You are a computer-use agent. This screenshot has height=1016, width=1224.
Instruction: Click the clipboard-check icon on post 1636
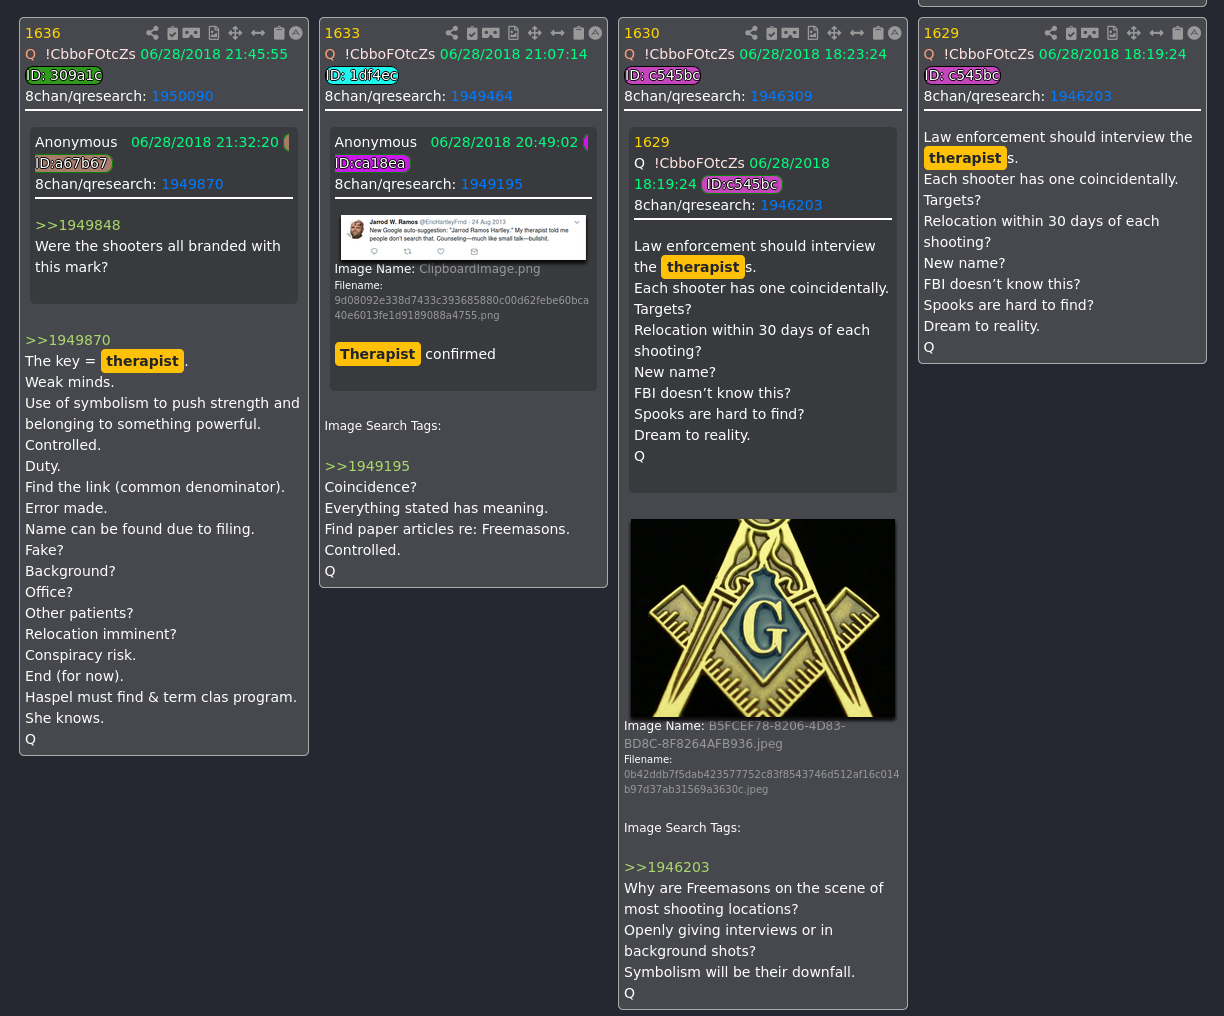pos(172,33)
